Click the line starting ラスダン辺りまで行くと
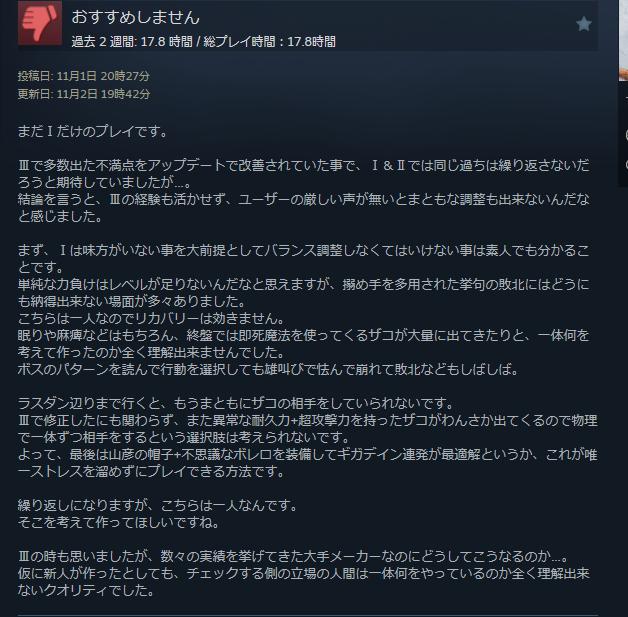This screenshot has height=617, width=628. point(236,403)
